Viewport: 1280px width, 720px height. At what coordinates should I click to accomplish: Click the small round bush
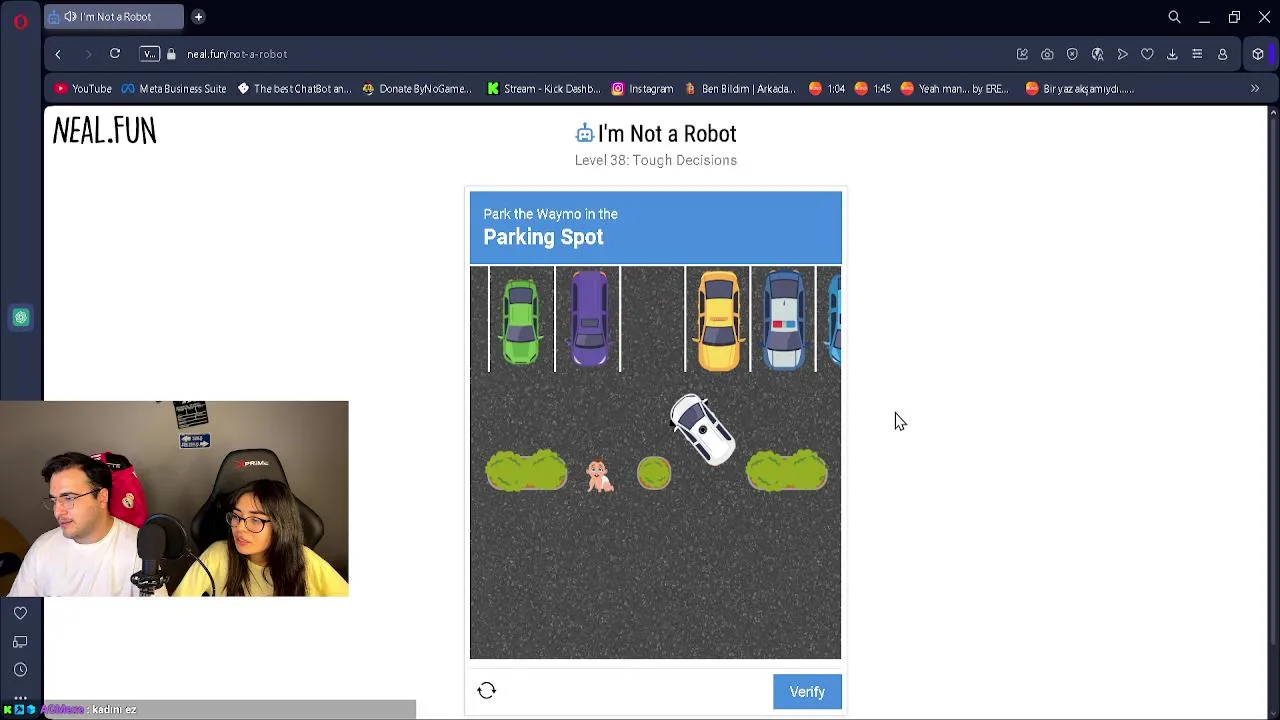pos(654,473)
